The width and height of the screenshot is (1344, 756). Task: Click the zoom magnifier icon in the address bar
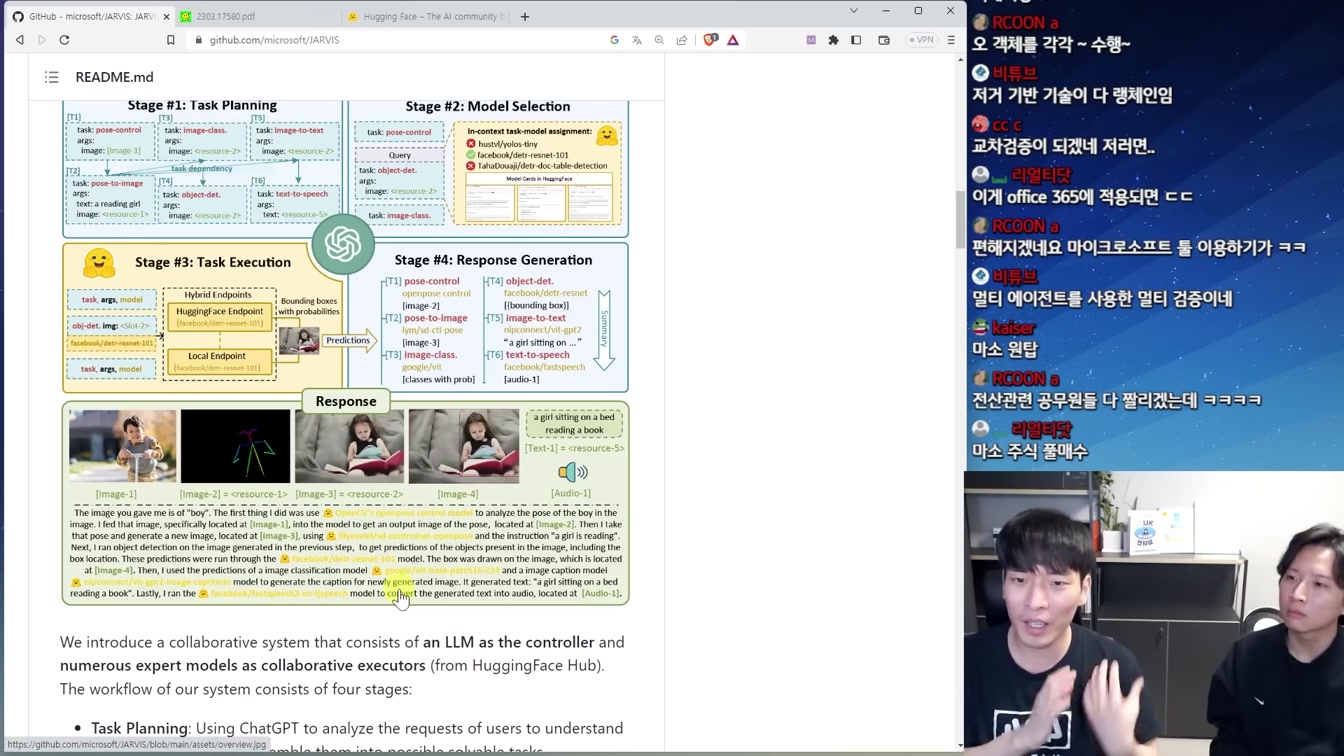[660, 40]
